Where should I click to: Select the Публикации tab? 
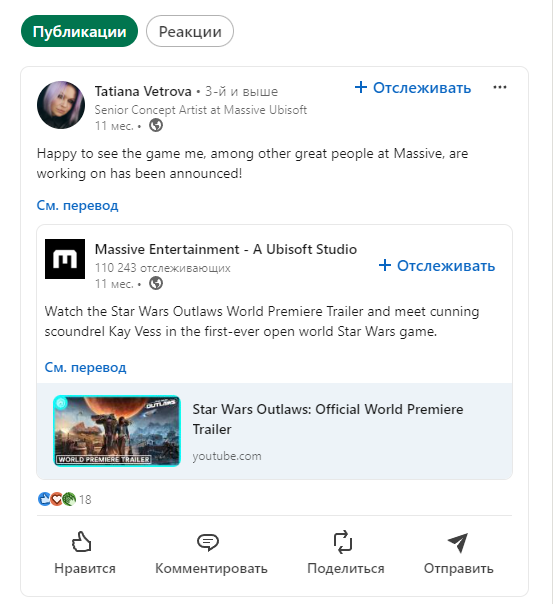pyautogui.click(x=79, y=31)
